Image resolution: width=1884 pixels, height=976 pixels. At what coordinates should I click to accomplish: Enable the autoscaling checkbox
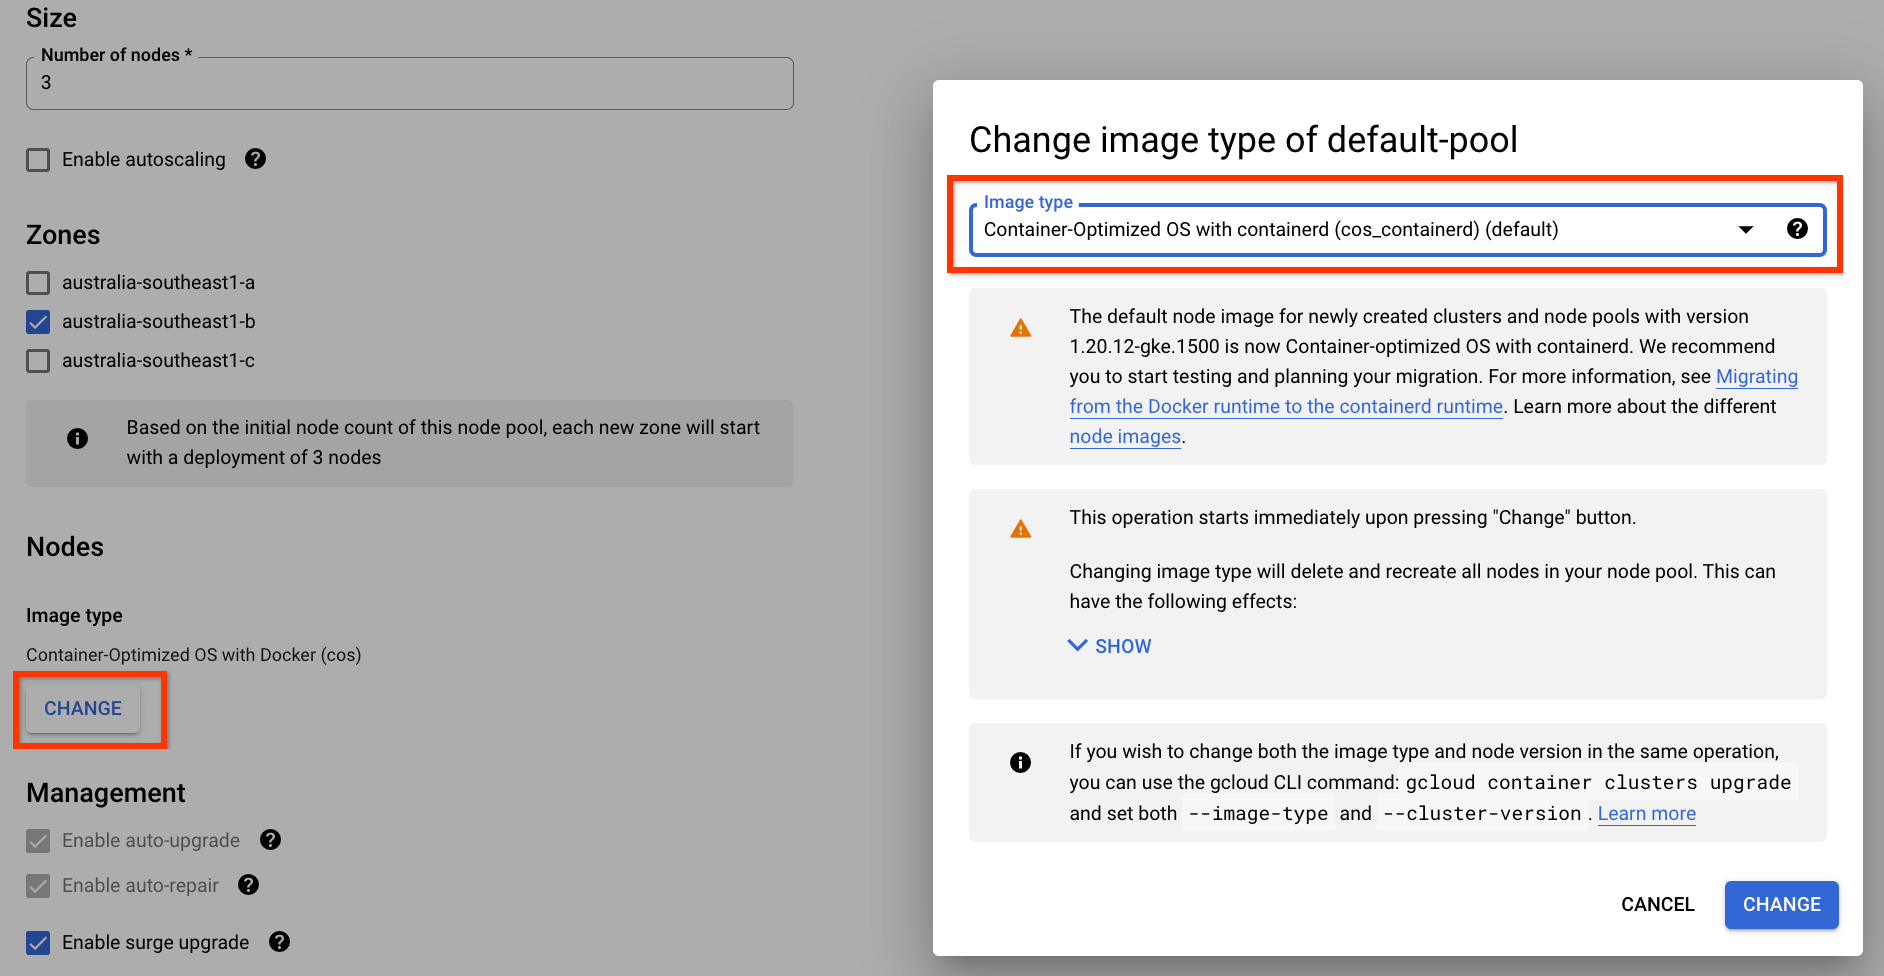coord(38,160)
